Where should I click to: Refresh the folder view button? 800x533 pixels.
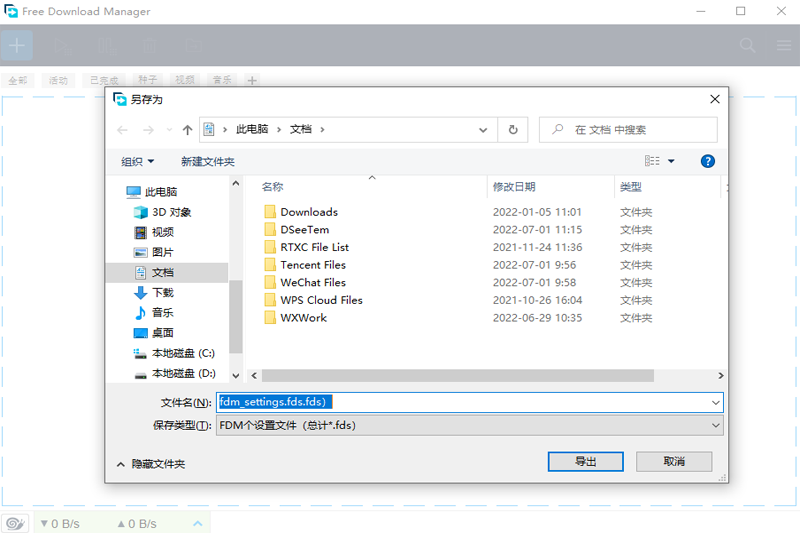coord(513,130)
